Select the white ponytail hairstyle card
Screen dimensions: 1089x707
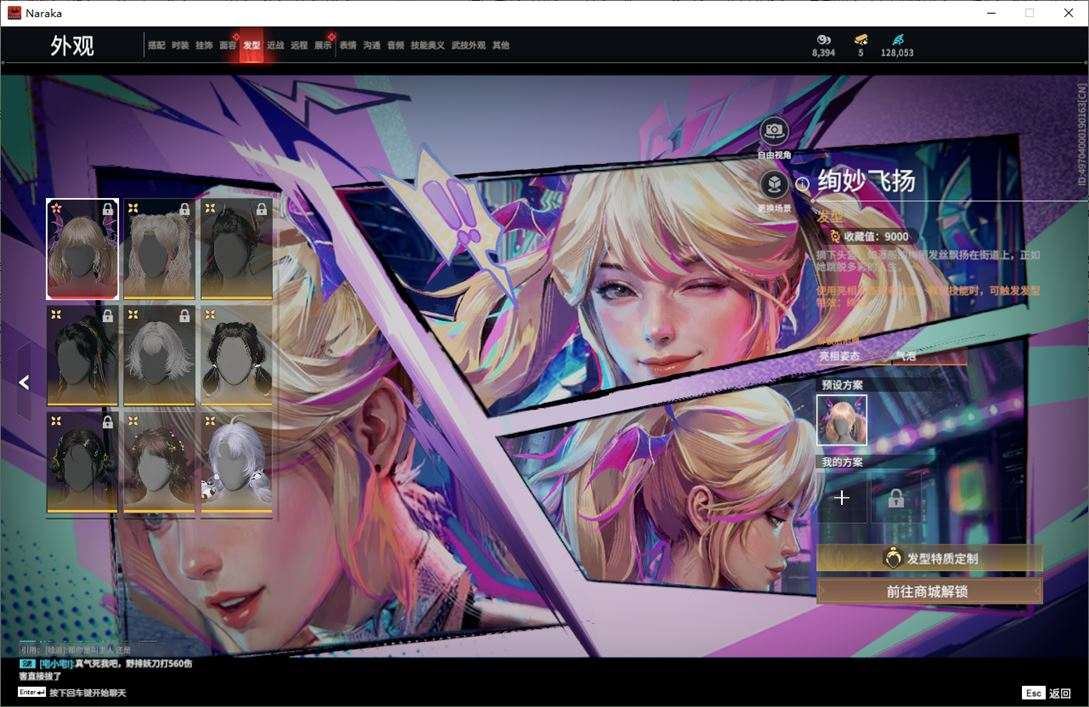(236, 463)
